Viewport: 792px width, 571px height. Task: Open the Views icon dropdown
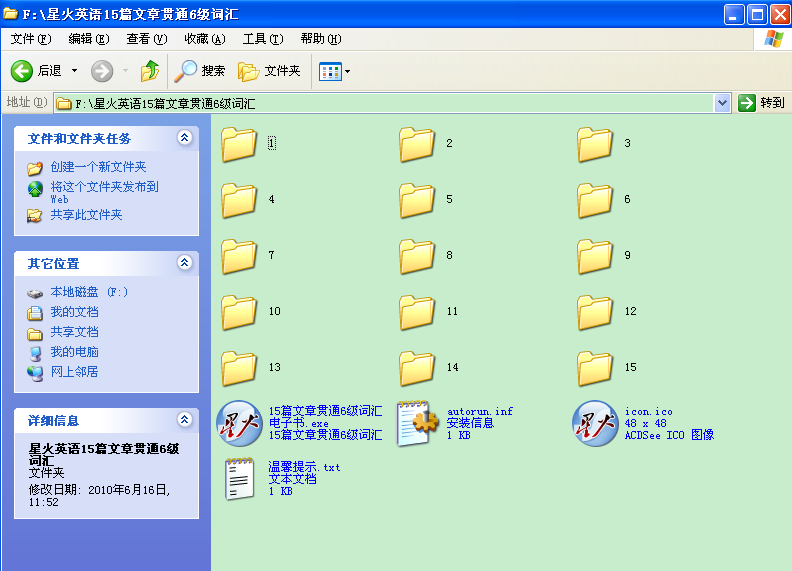pyautogui.click(x=334, y=71)
